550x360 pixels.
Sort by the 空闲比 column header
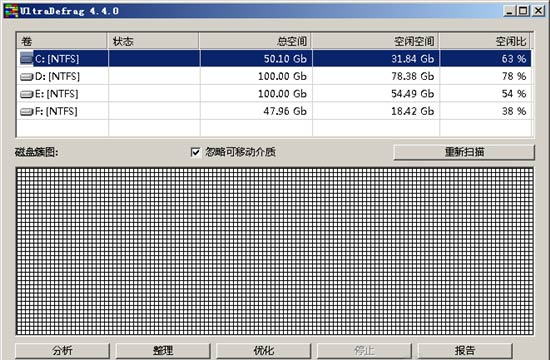pos(485,41)
